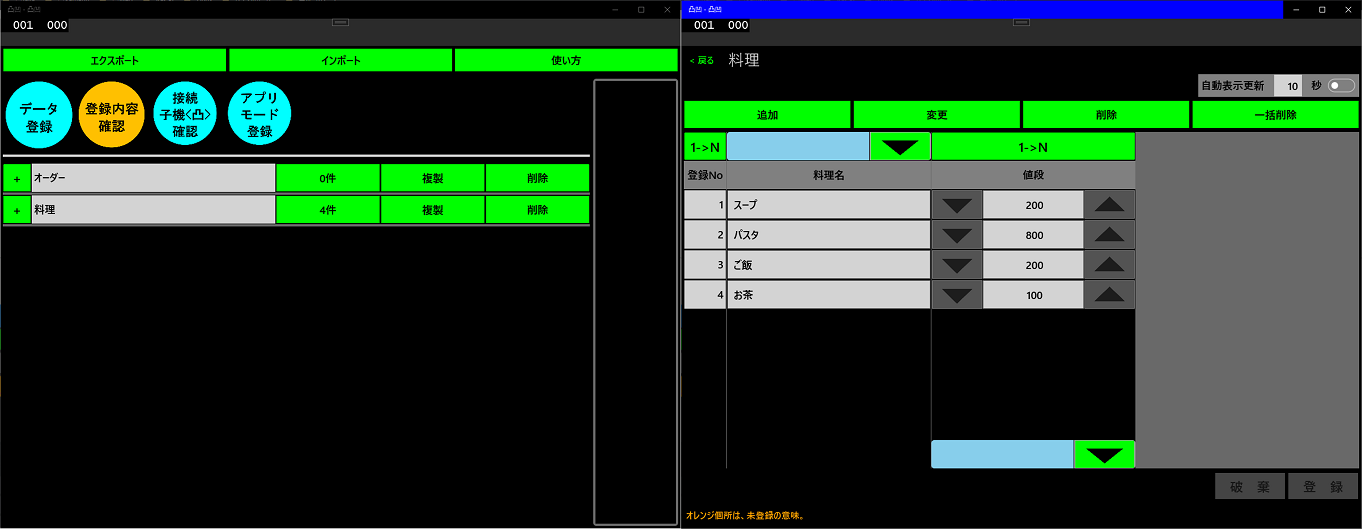Click 複製 for the 料理 row
This screenshot has height=529, width=1362.
point(432,210)
